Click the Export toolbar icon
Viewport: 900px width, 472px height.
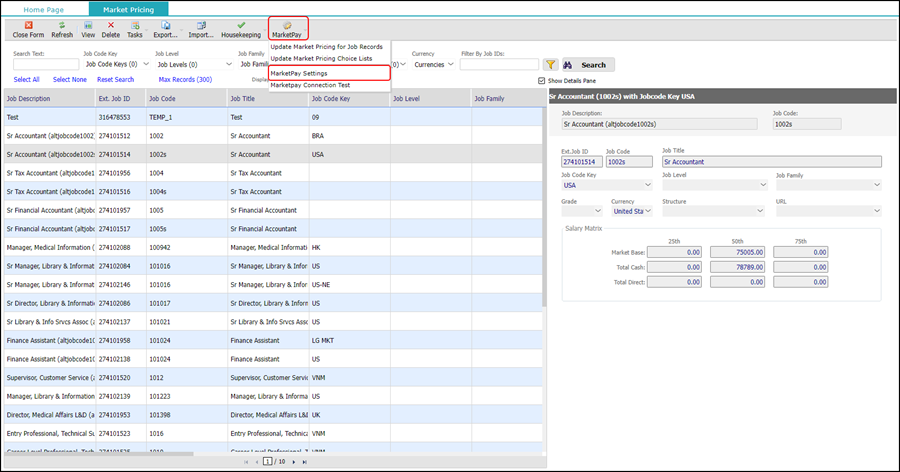point(165,25)
